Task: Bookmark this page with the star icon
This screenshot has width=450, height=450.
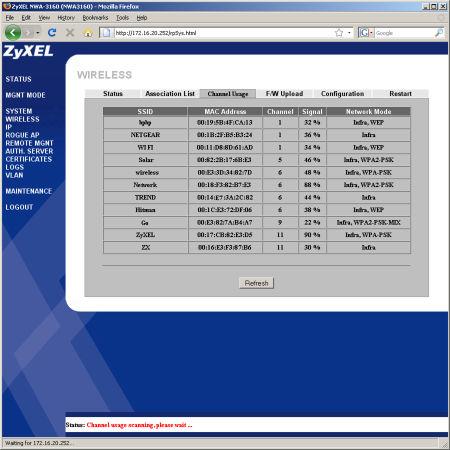Action: coord(339,33)
